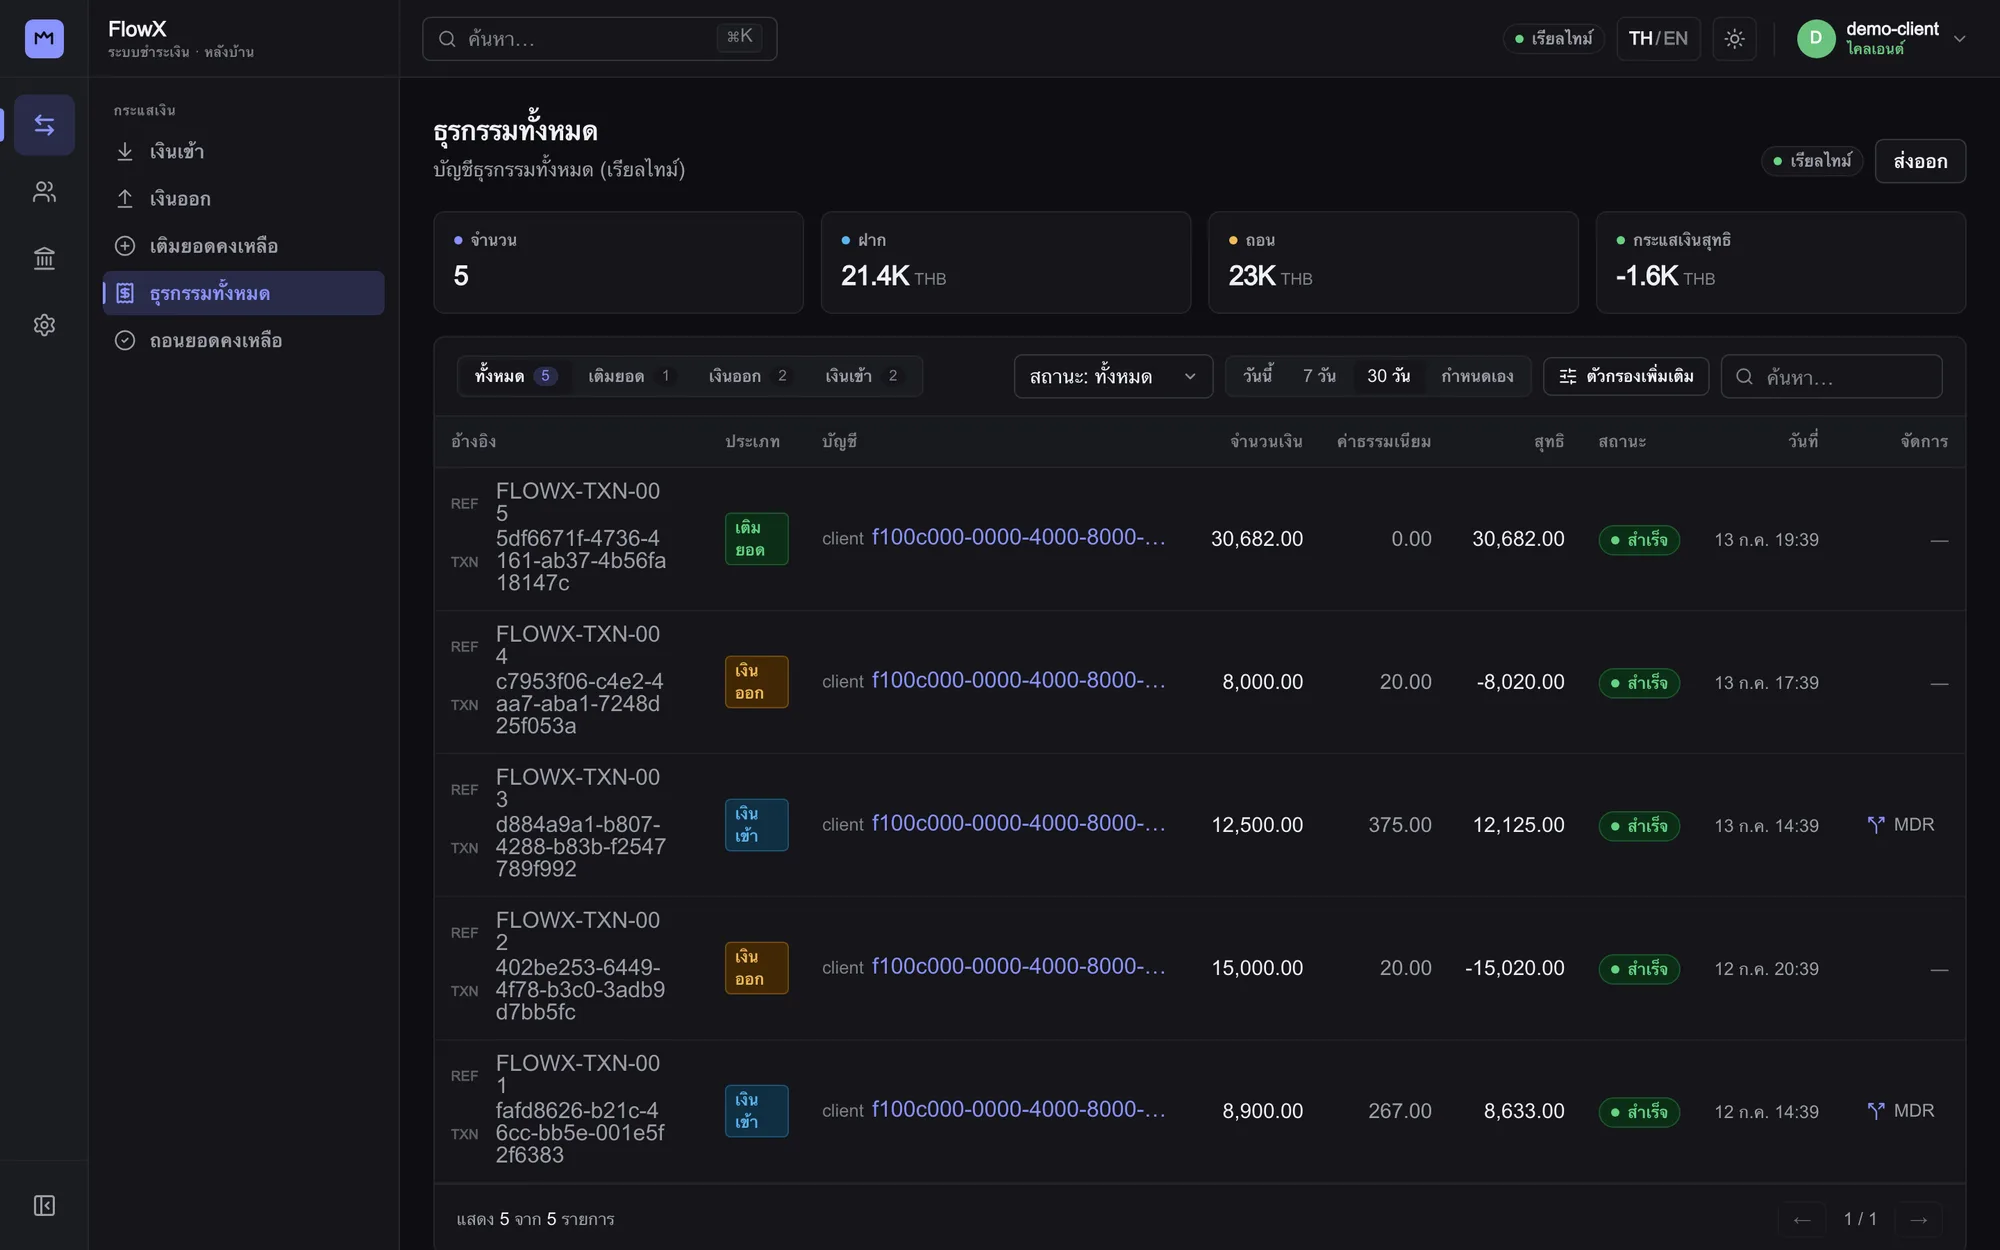
Task: Select the เงินเข้า 2 tab
Action: (862, 376)
